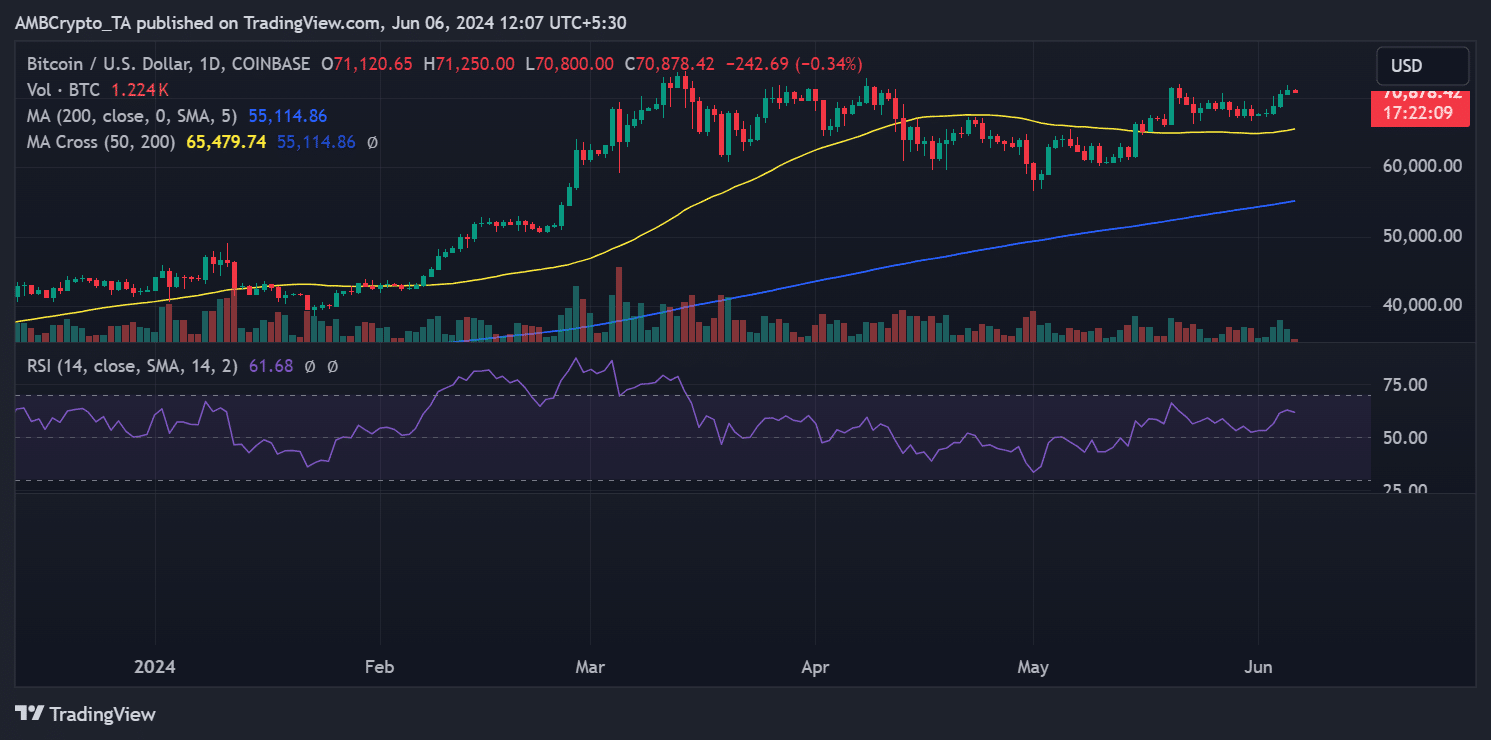
Task: Click the high value H71,250.00
Action: (468, 63)
